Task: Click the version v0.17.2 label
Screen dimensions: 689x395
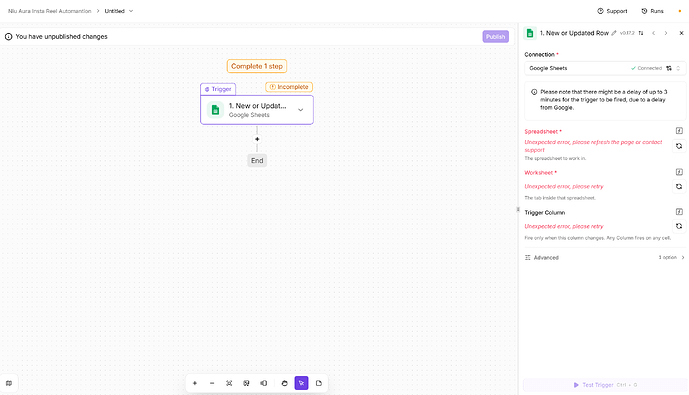Action: click(627, 33)
